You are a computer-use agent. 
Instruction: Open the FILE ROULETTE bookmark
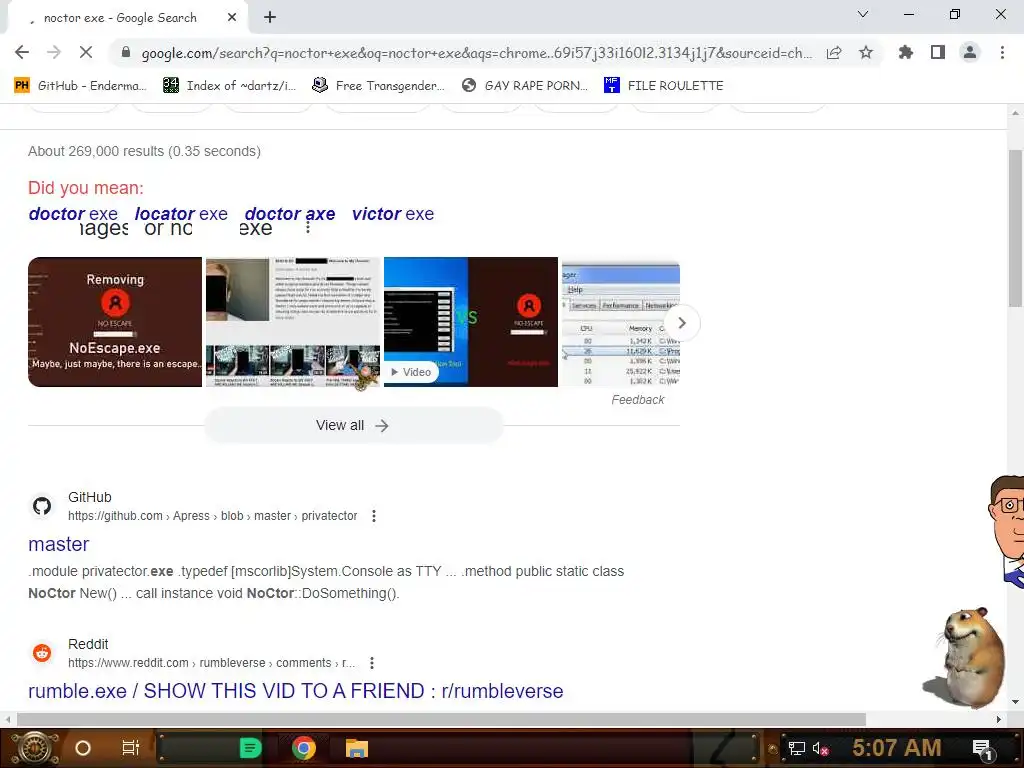664,86
